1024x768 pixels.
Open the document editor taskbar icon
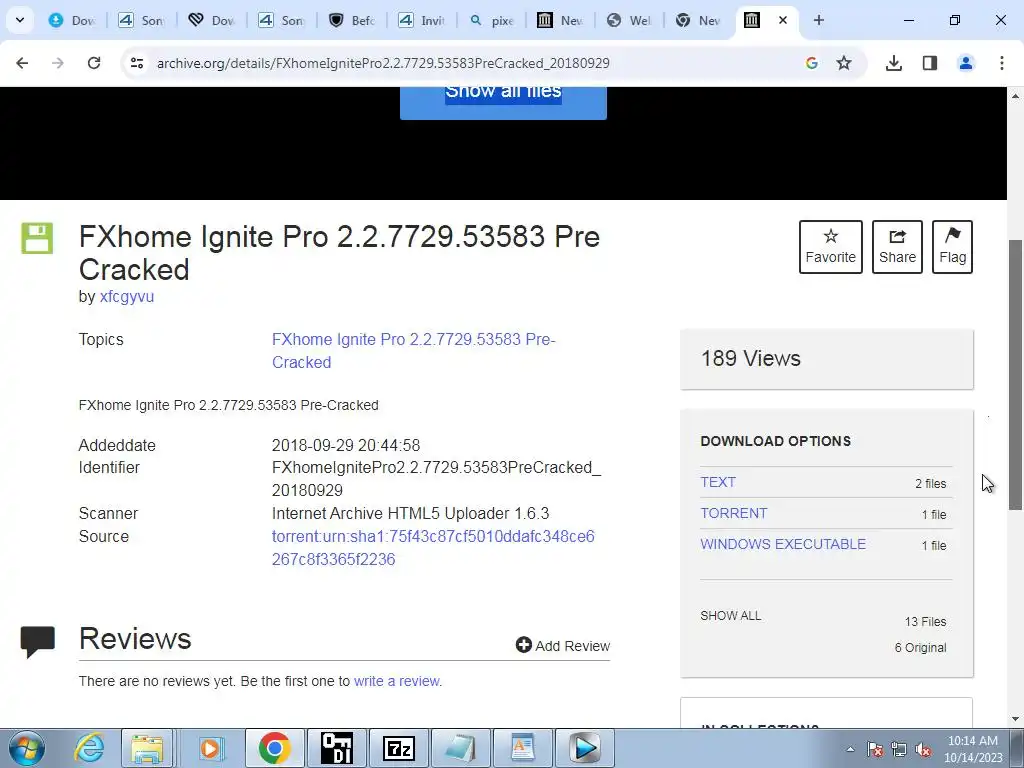[523, 748]
